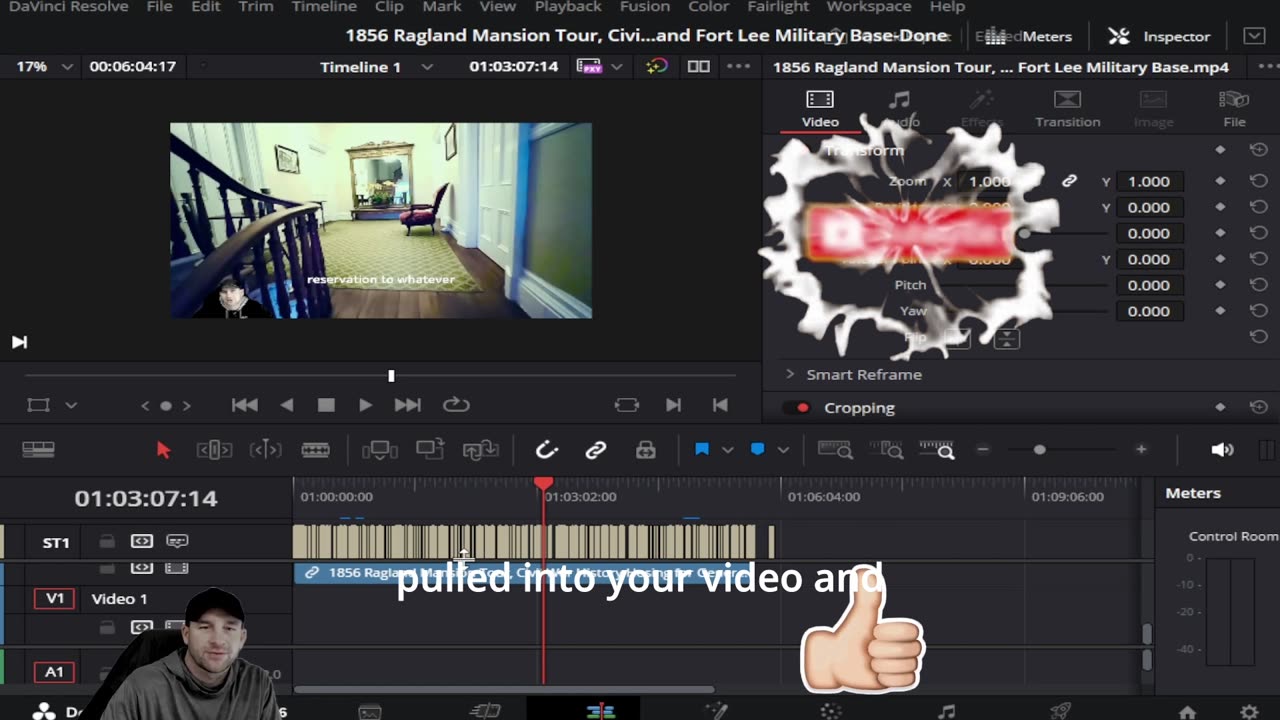Image resolution: width=1280 pixels, height=720 pixels.
Task: Click the viewer scrubber bar handle
Action: pos(391,376)
